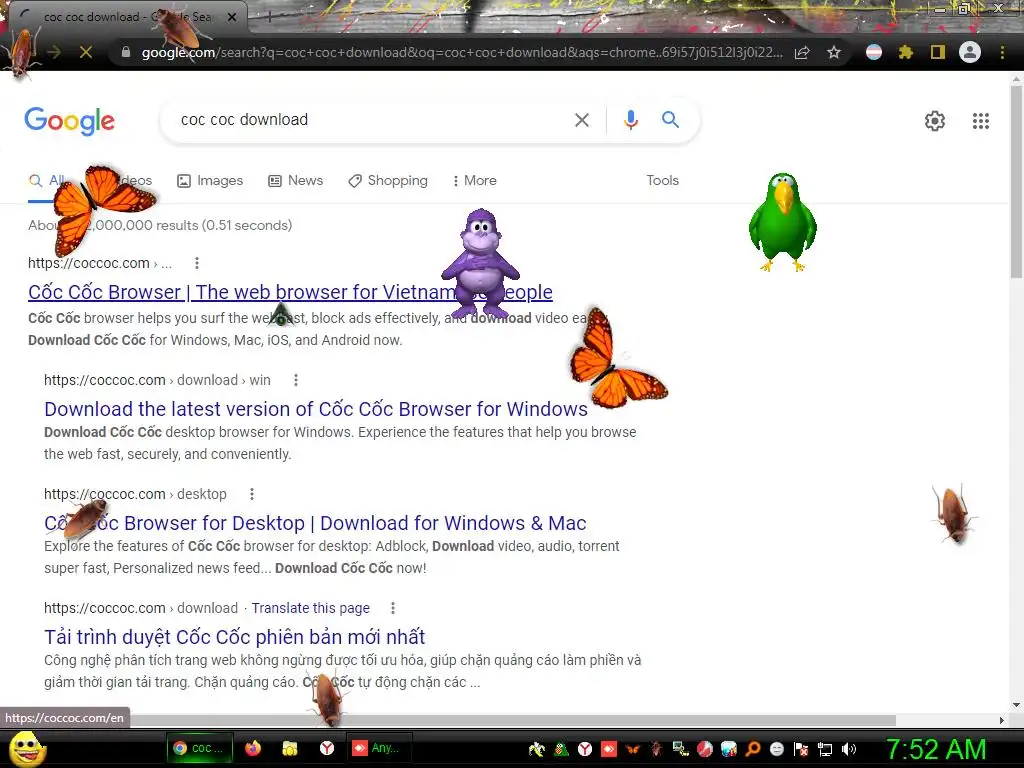1024x768 pixels.
Task: Click the purple BonziBuddy gorilla
Action: (x=481, y=263)
